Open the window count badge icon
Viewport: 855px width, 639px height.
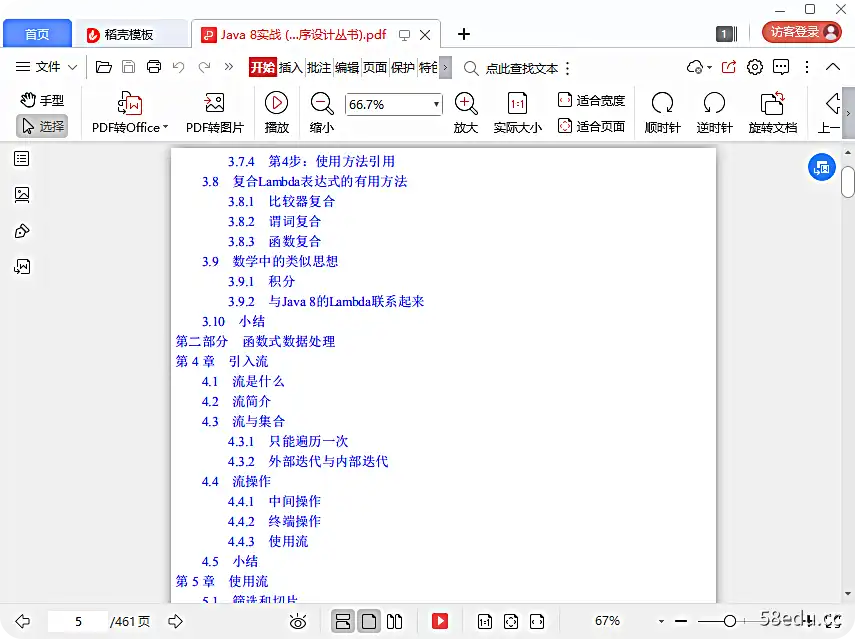pos(726,34)
